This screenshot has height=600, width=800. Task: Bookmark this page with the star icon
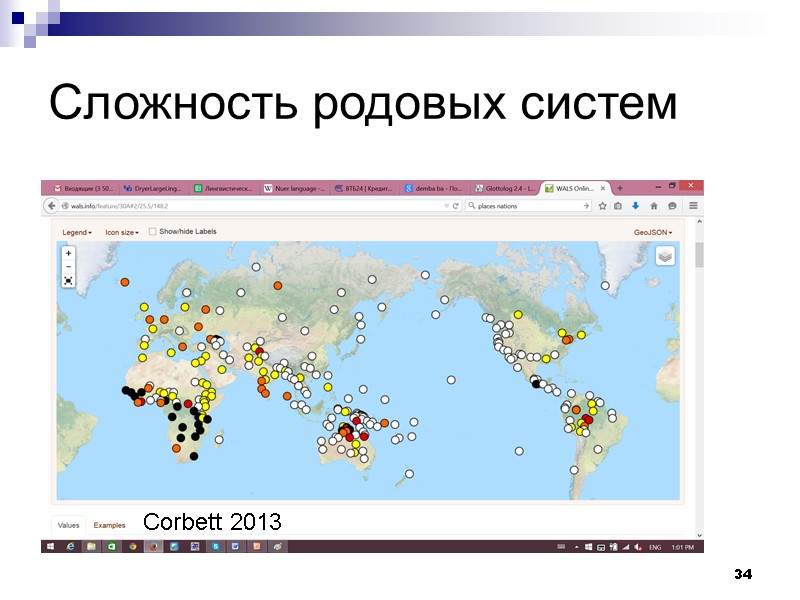coord(603,206)
